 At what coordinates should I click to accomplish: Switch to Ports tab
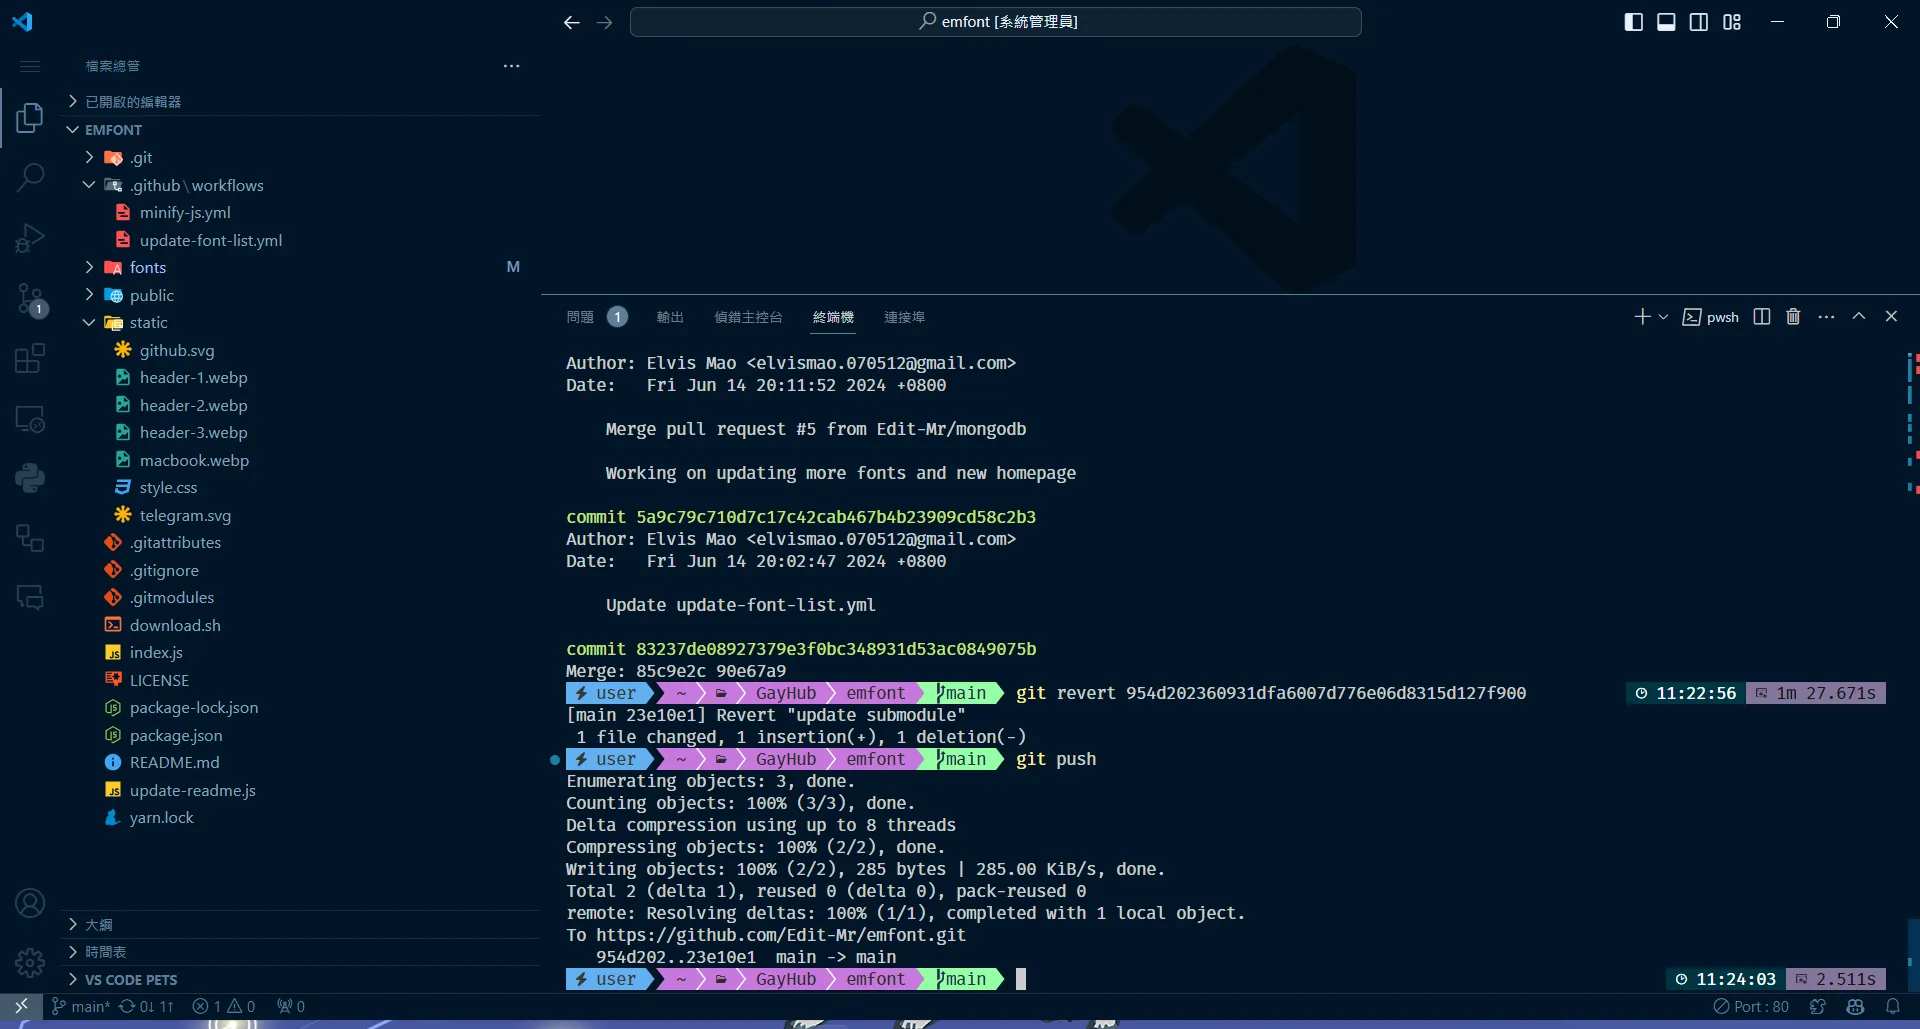point(904,317)
